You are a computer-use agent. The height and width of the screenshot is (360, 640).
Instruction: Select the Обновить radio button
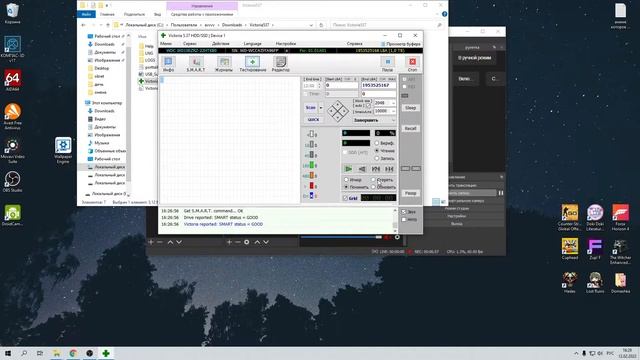pyautogui.click(x=373, y=187)
